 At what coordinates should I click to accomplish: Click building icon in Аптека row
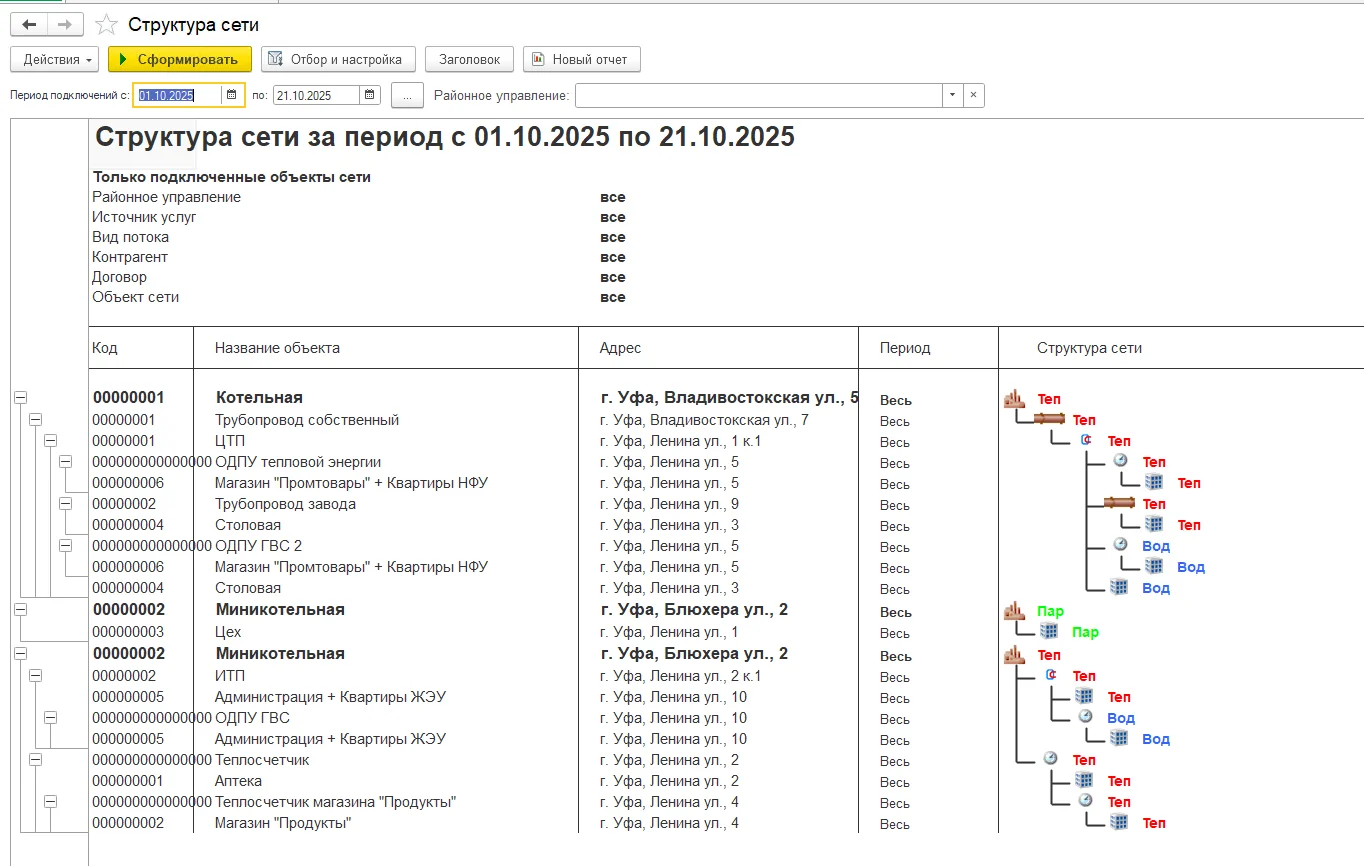[1084, 780]
